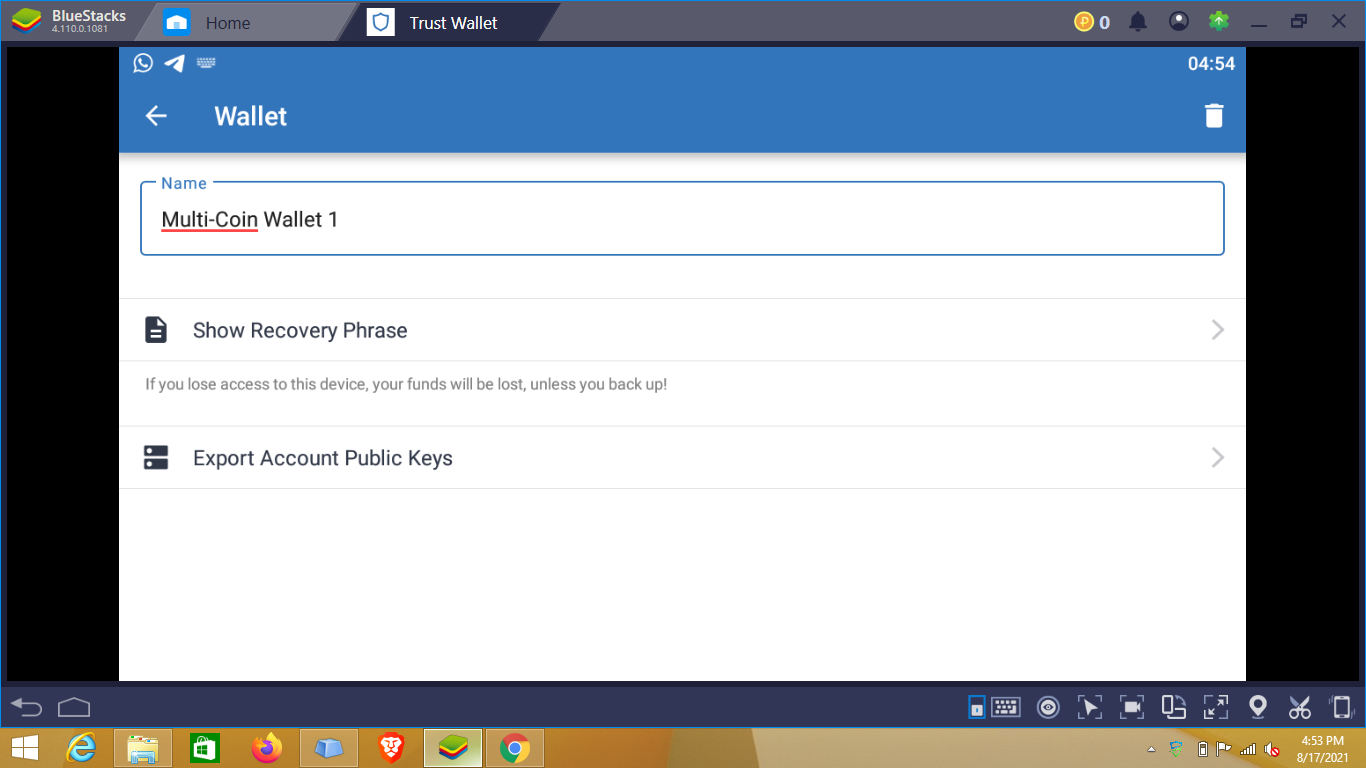Click the server icon beside Export Account Public Keys

(x=156, y=458)
